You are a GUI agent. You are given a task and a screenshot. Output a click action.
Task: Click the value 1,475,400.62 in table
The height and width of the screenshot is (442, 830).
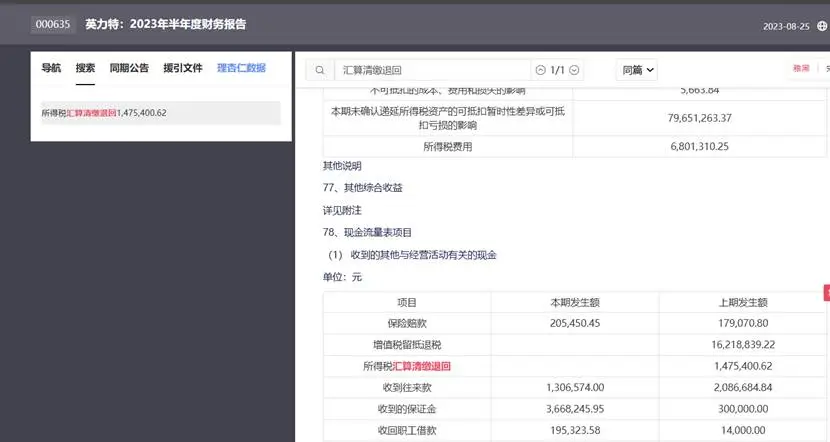(x=743, y=366)
